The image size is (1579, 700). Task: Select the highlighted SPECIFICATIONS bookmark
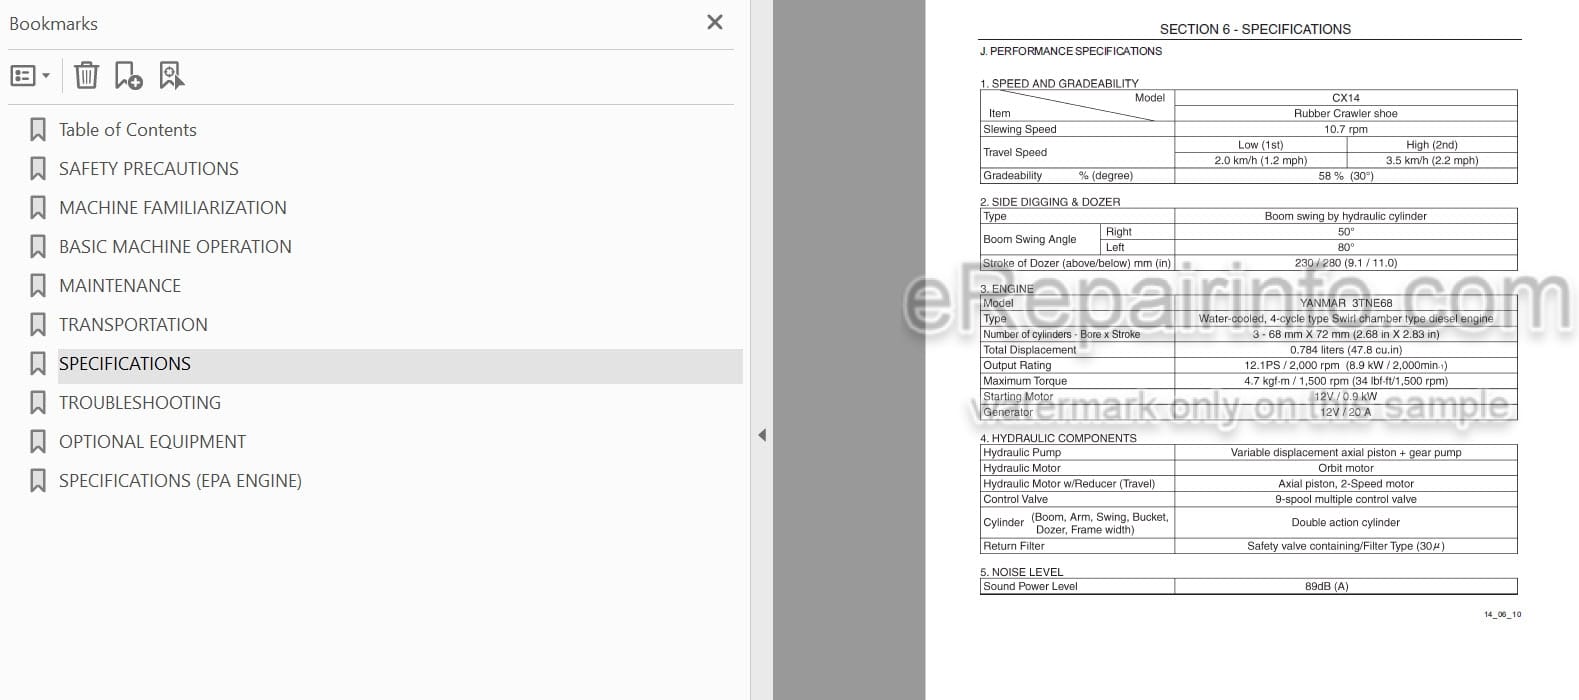(x=124, y=364)
